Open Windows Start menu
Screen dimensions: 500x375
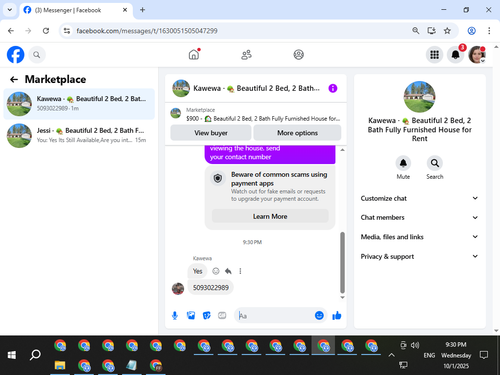(x=12, y=355)
